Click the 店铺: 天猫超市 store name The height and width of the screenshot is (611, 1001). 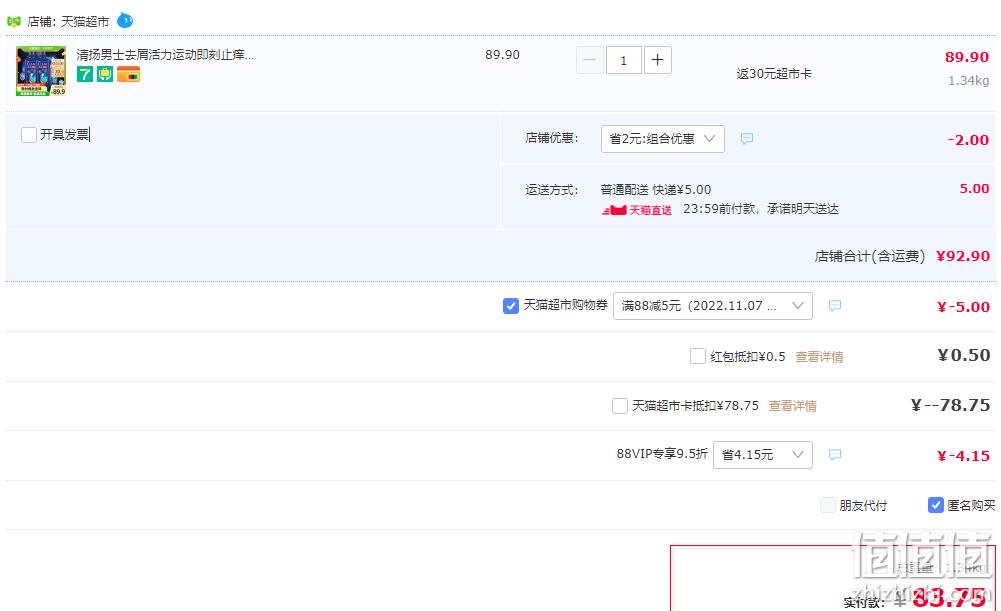(68, 22)
